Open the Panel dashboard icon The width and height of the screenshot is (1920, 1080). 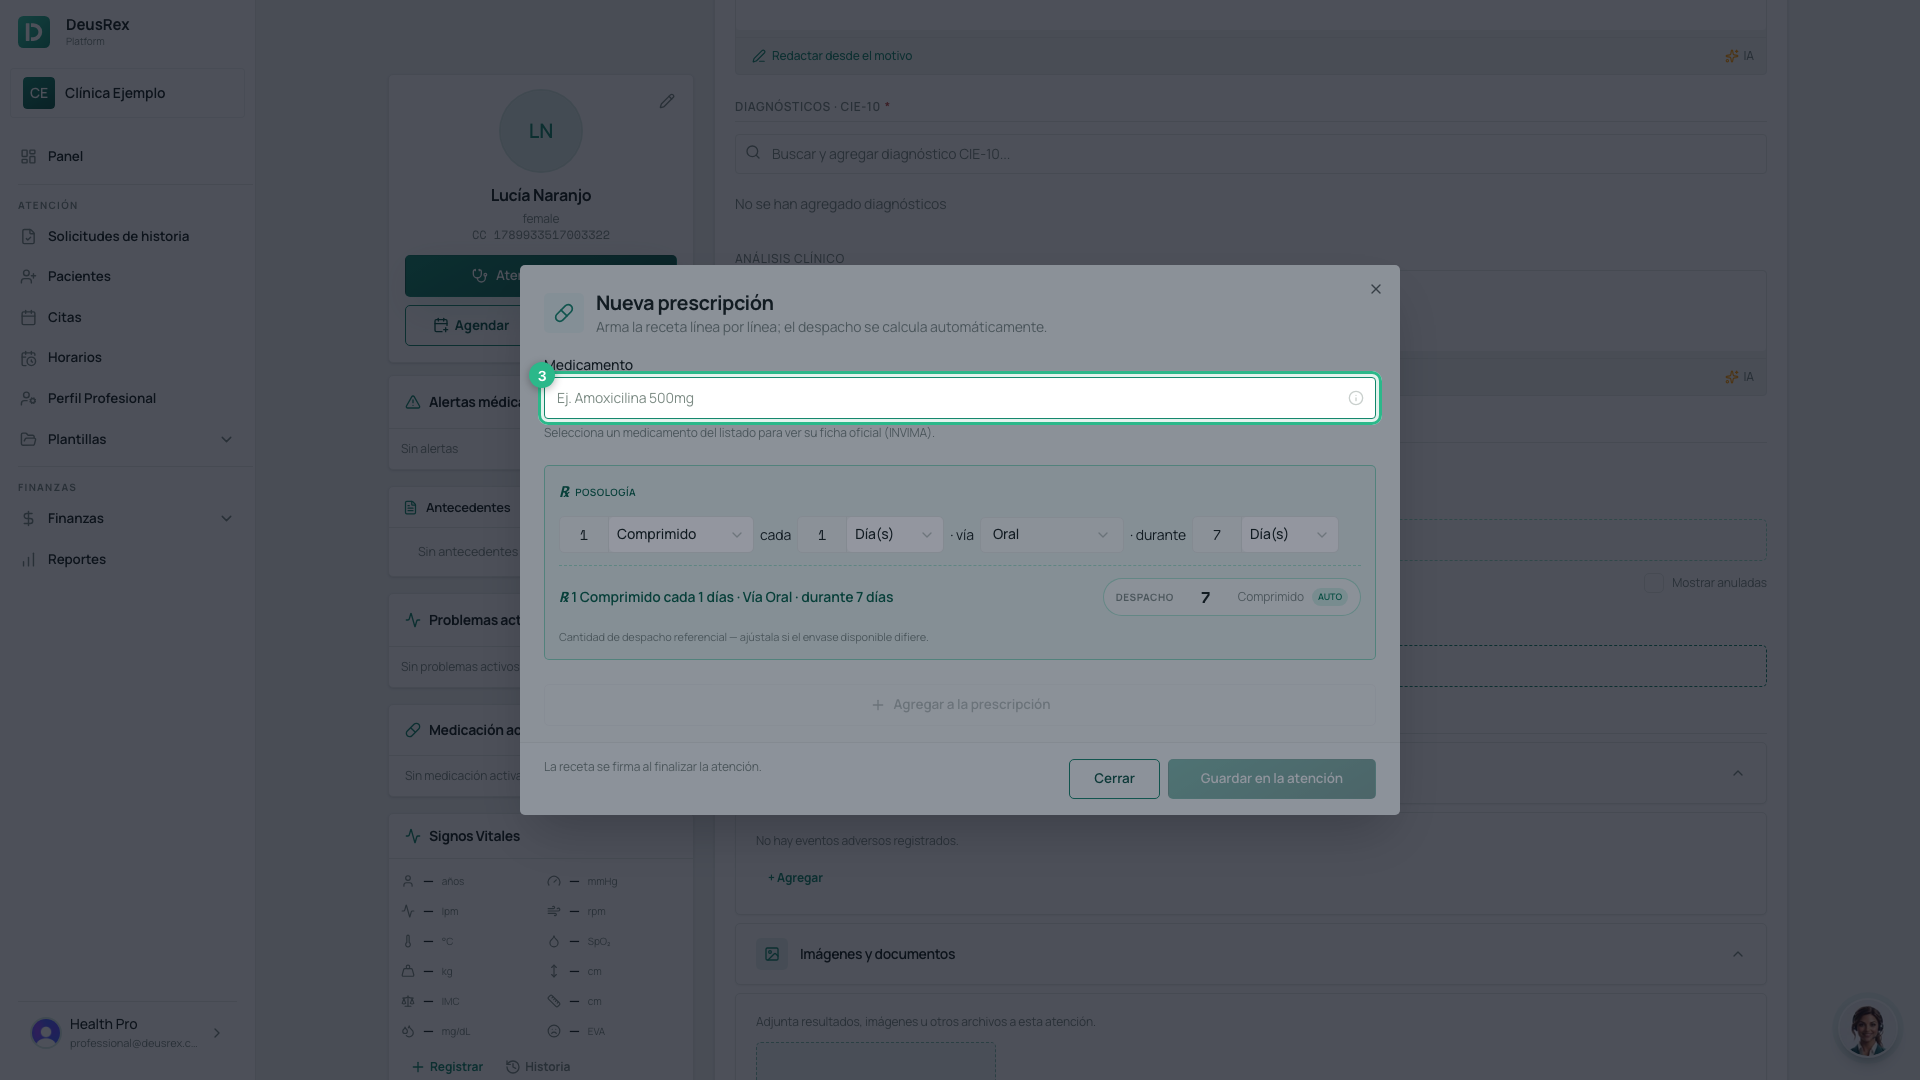(28, 156)
